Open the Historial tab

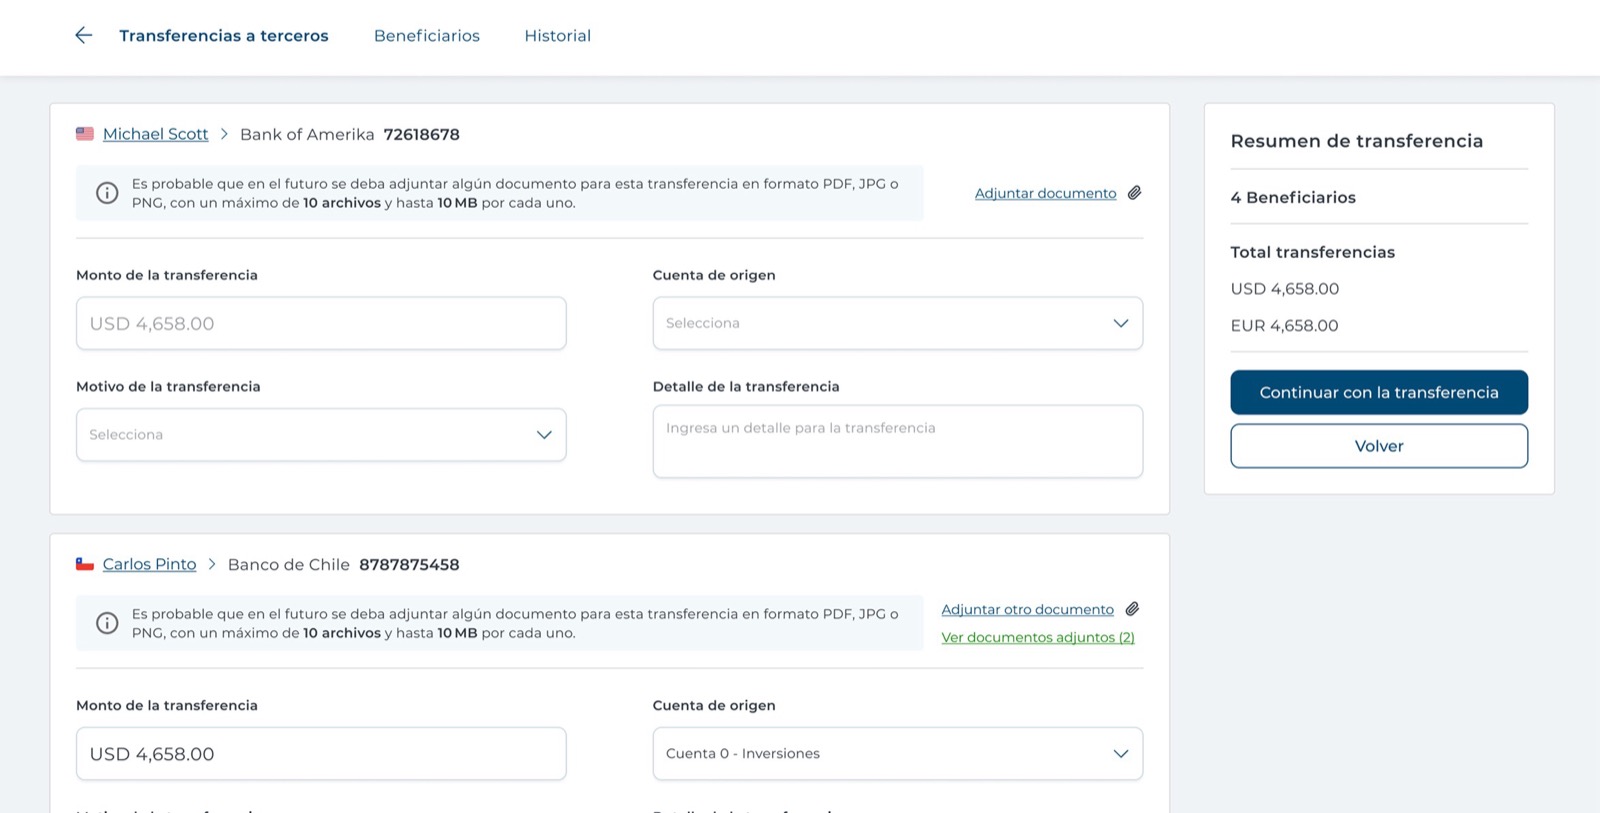pyautogui.click(x=558, y=36)
